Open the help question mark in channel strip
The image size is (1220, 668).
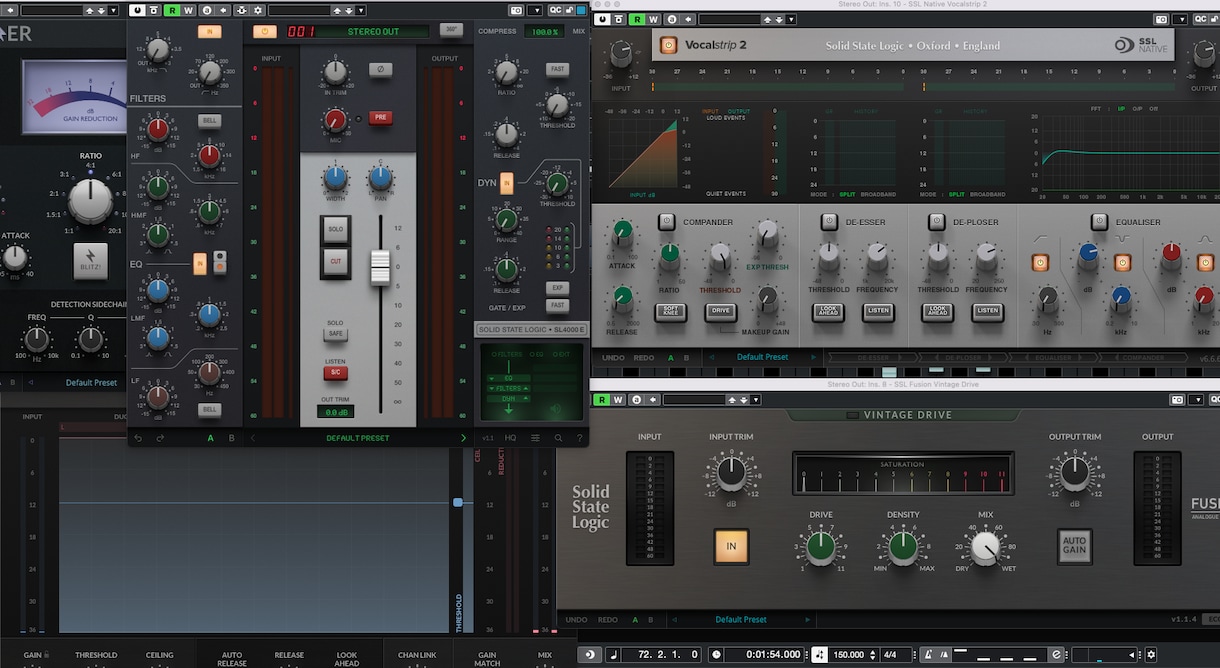(x=579, y=438)
